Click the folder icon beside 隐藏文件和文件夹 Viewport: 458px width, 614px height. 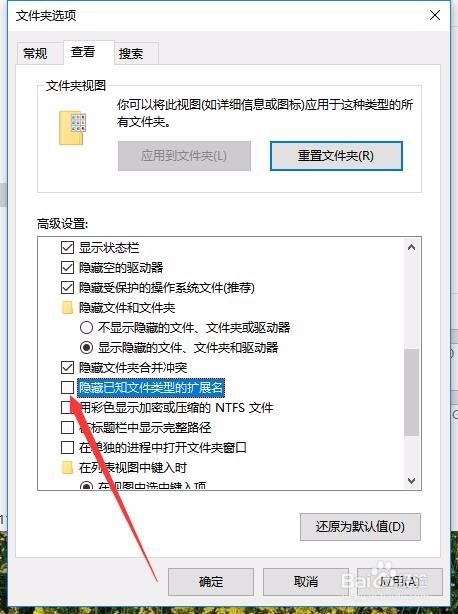click(67, 308)
